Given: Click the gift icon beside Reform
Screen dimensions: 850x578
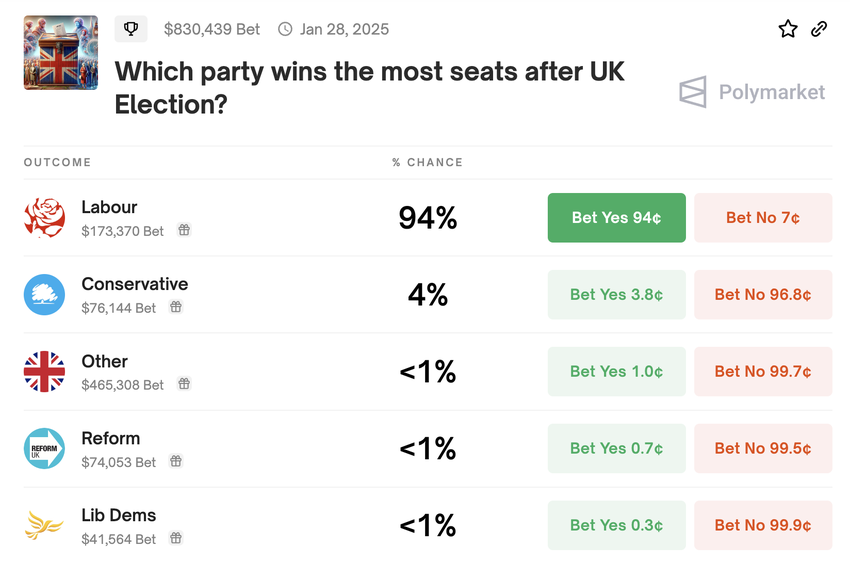Looking at the screenshot, I should point(176,461).
